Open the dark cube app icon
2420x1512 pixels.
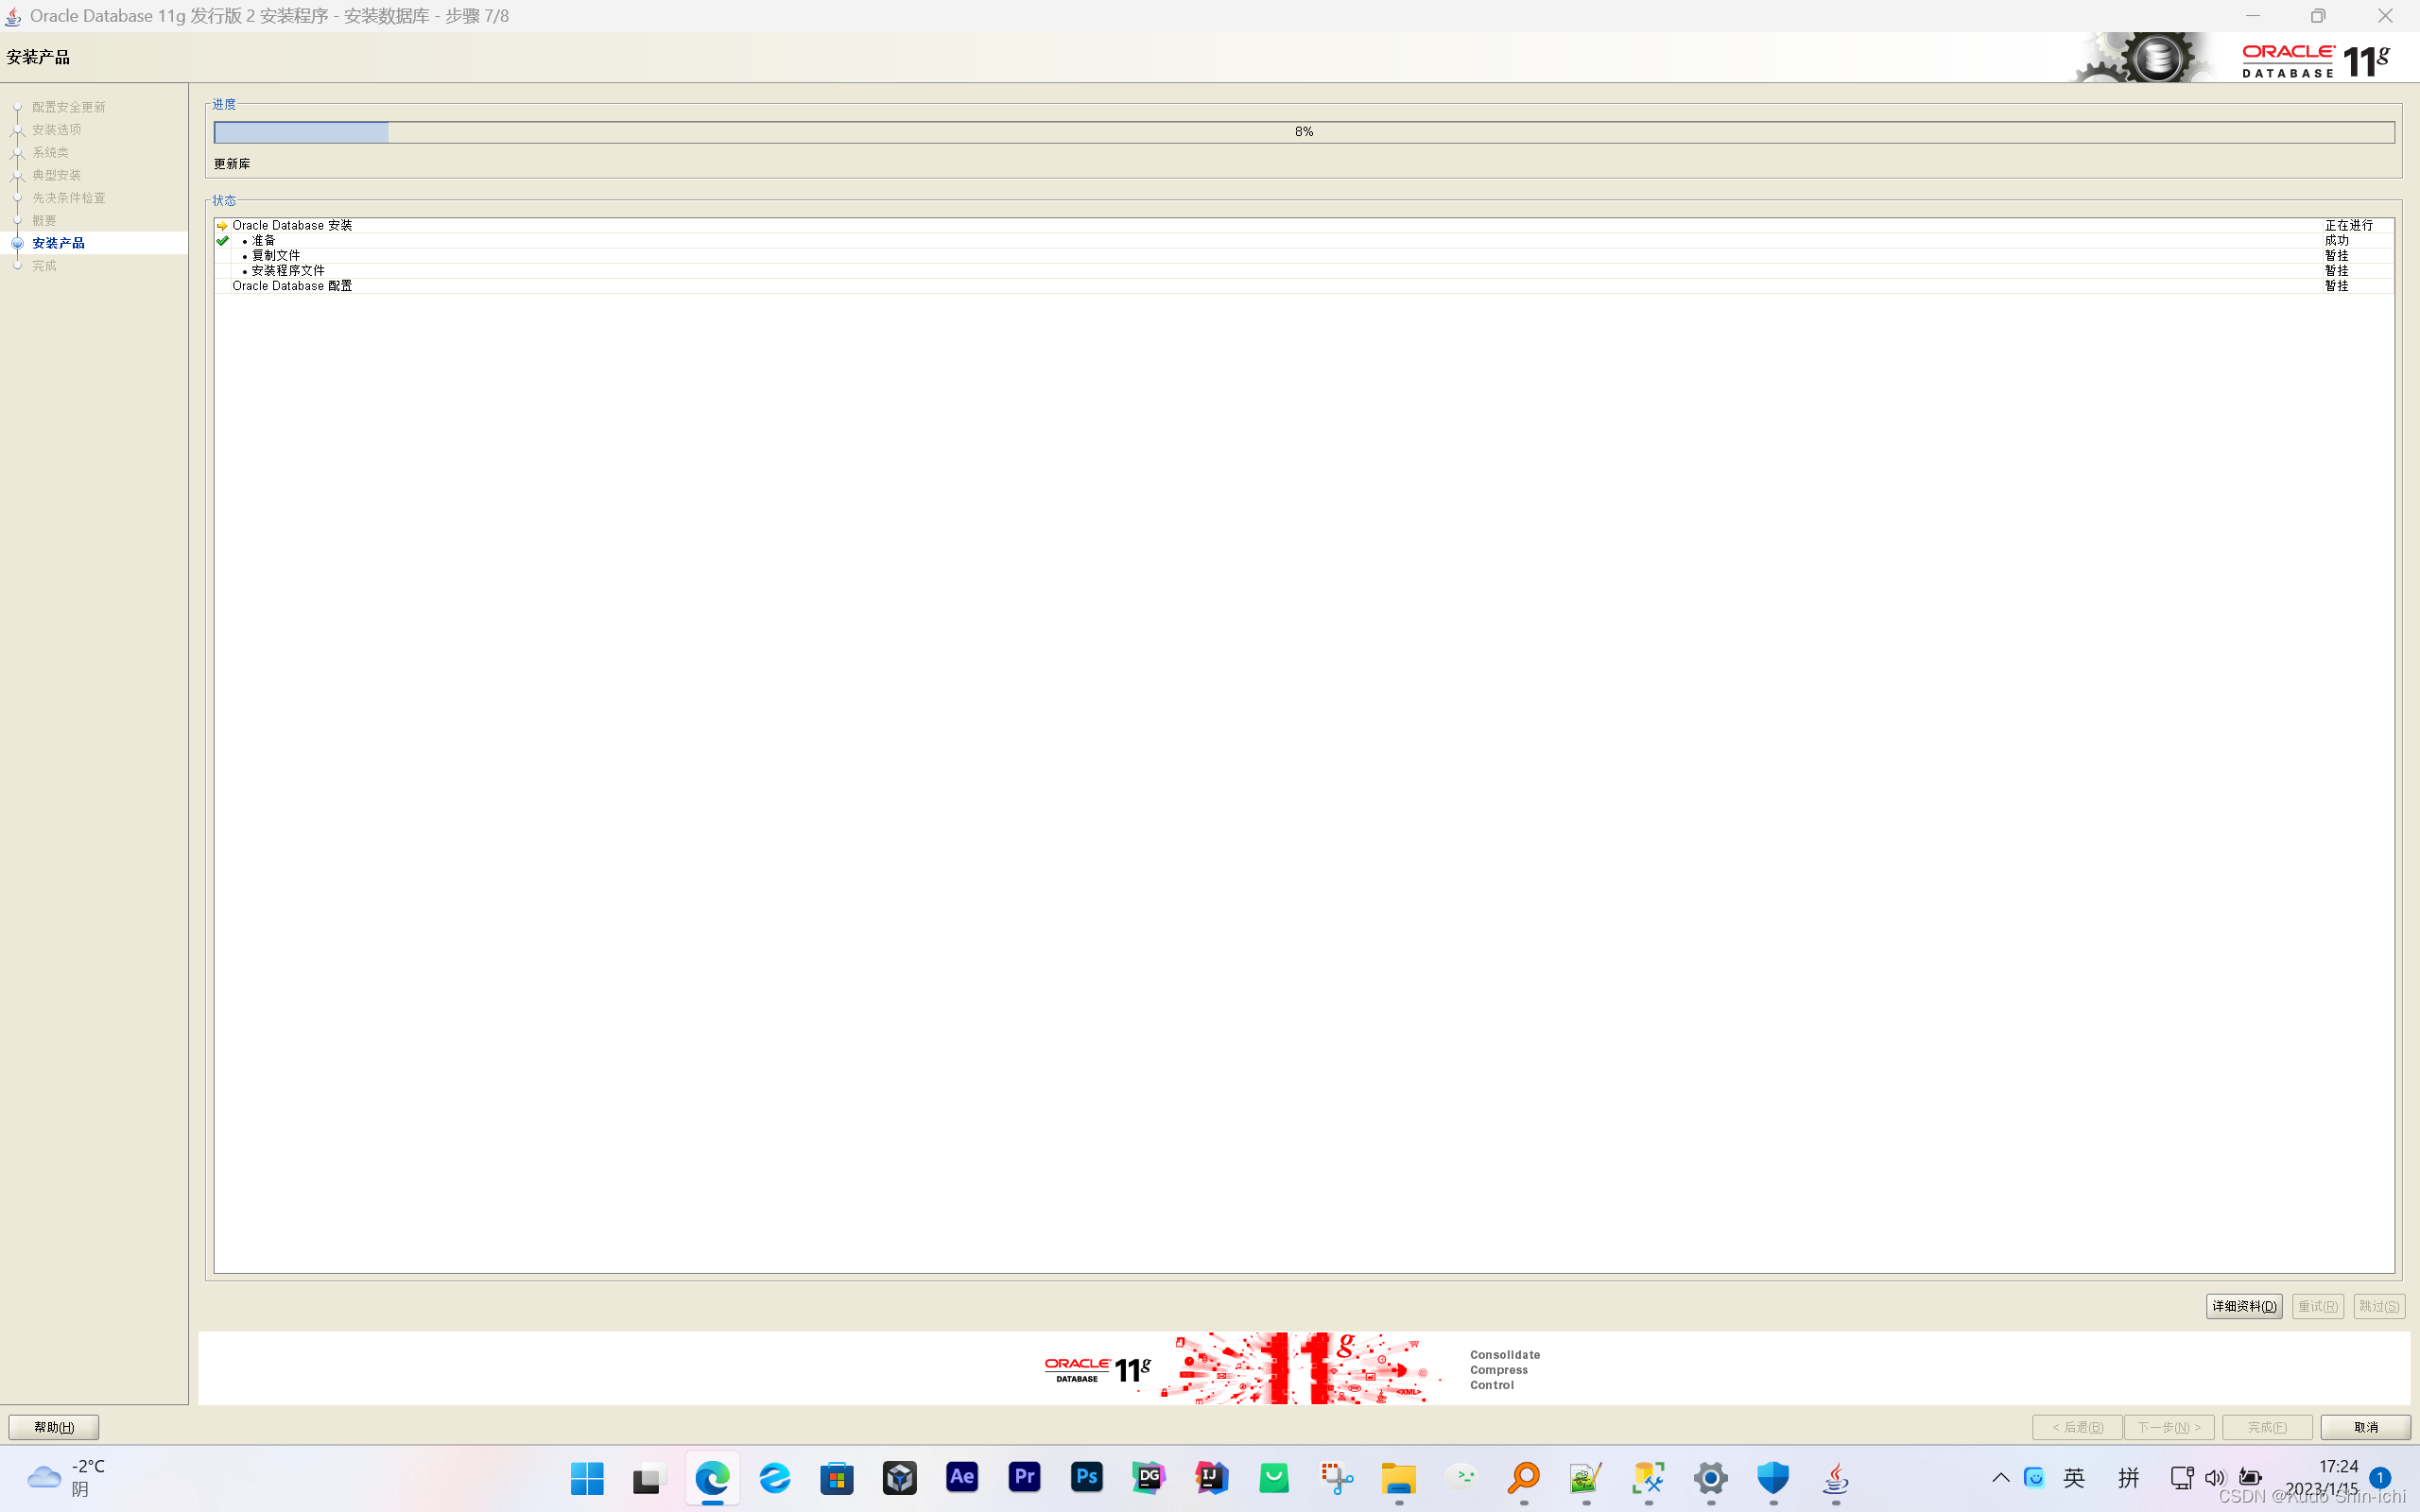pos(899,1477)
